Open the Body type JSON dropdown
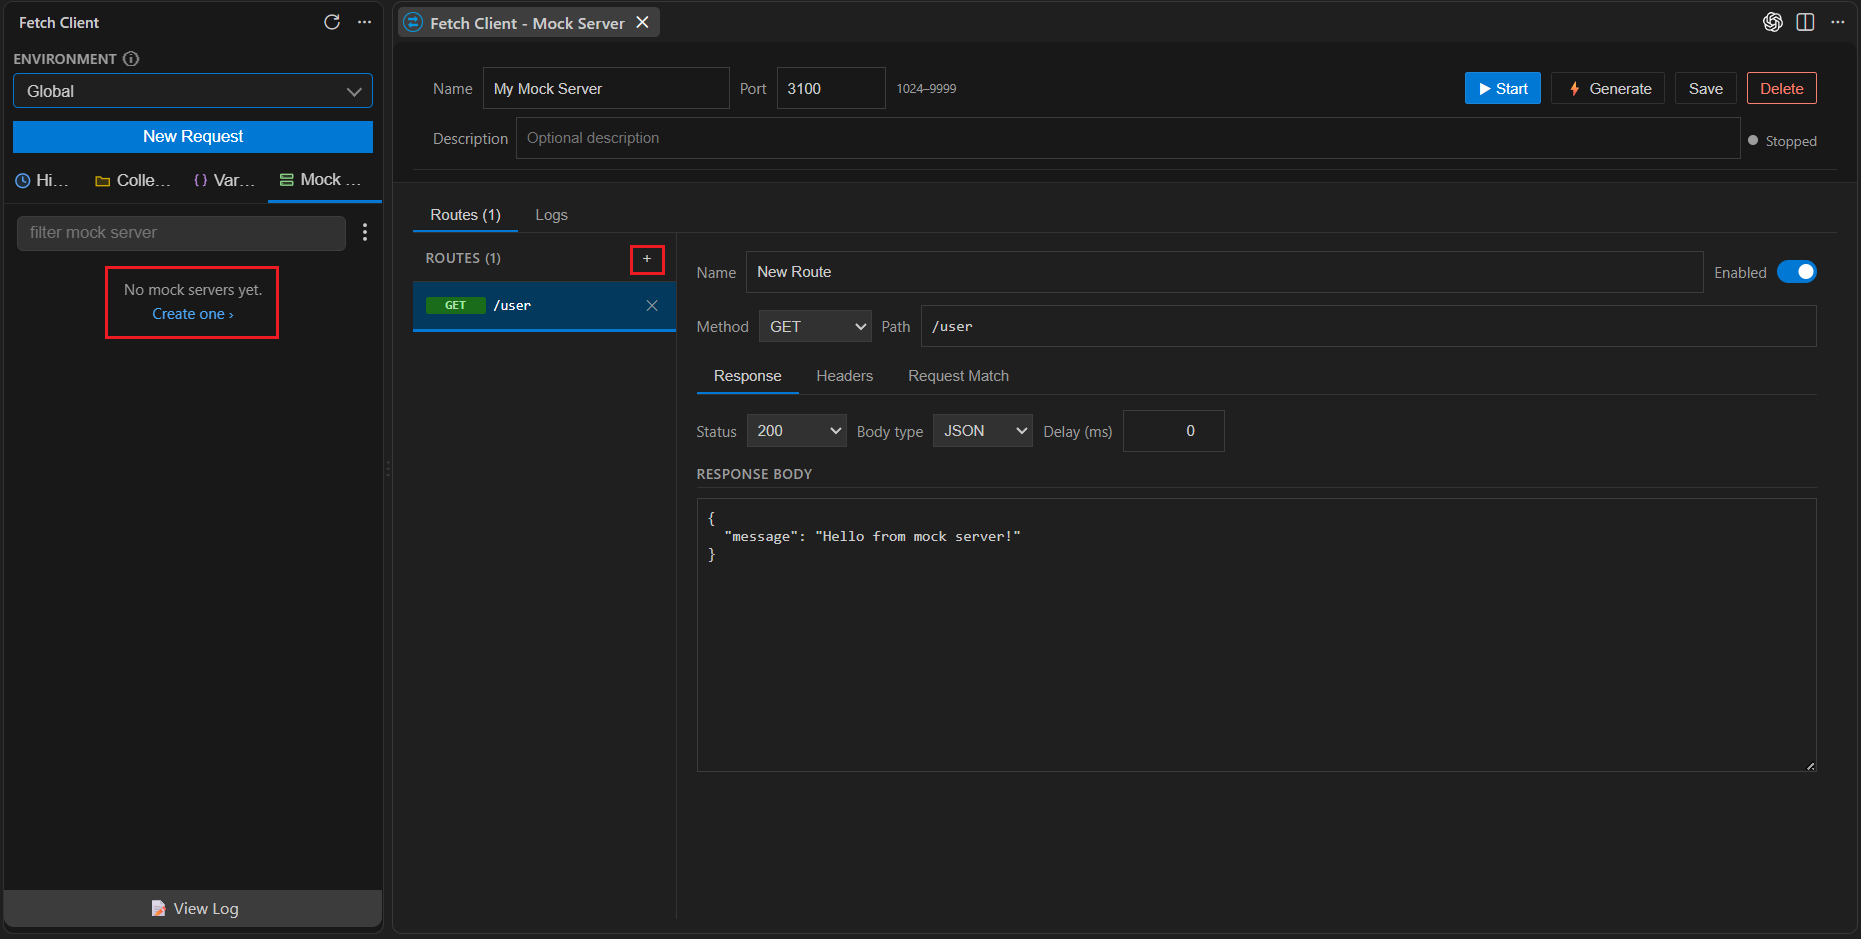 (983, 431)
